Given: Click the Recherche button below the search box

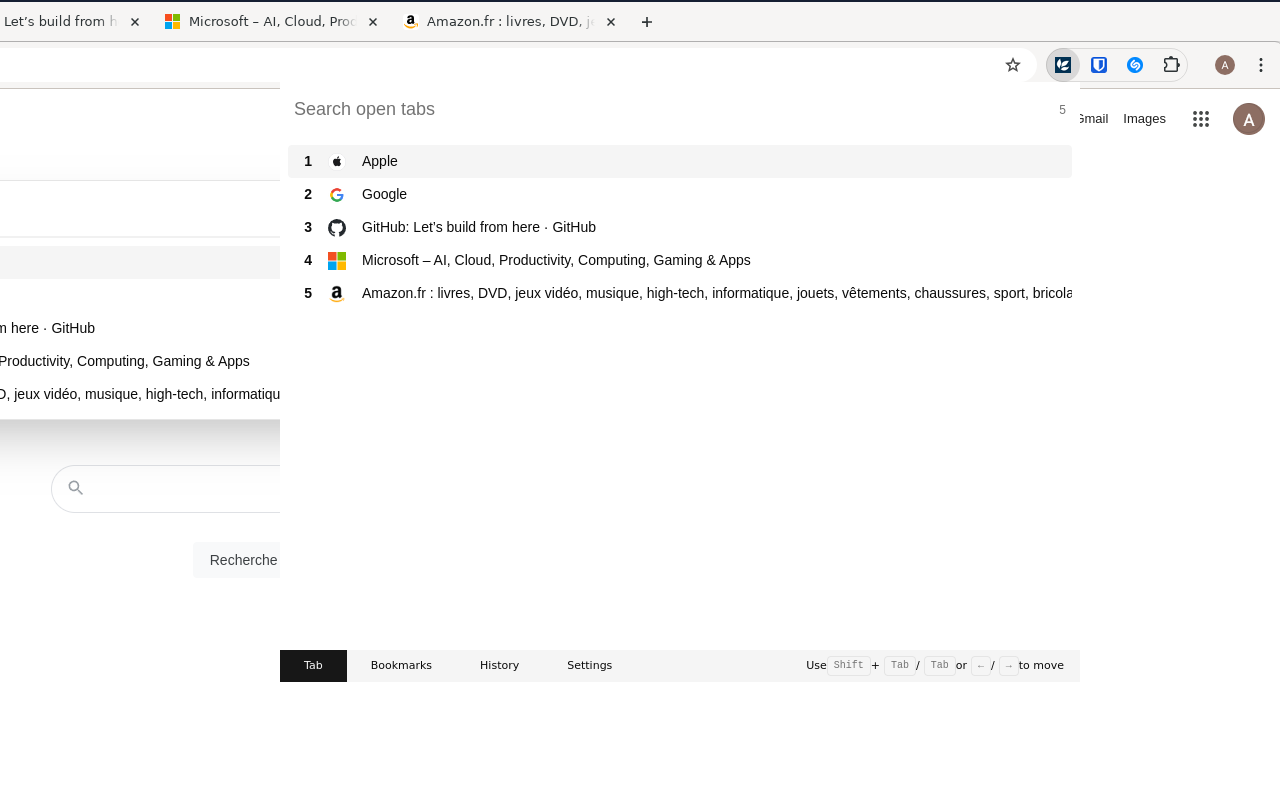Looking at the screenshot, I should (237, 560).
